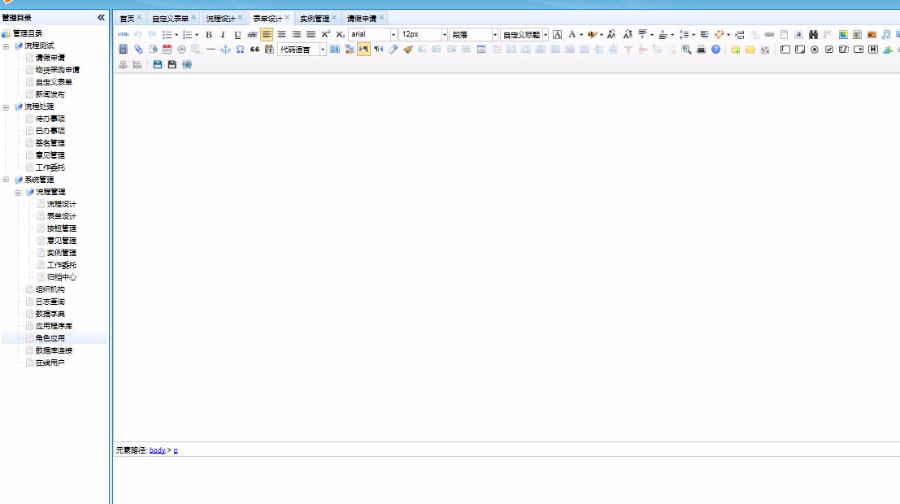
Task: Open help via the blue question mark icon
Action: click(x=716, y=49)
